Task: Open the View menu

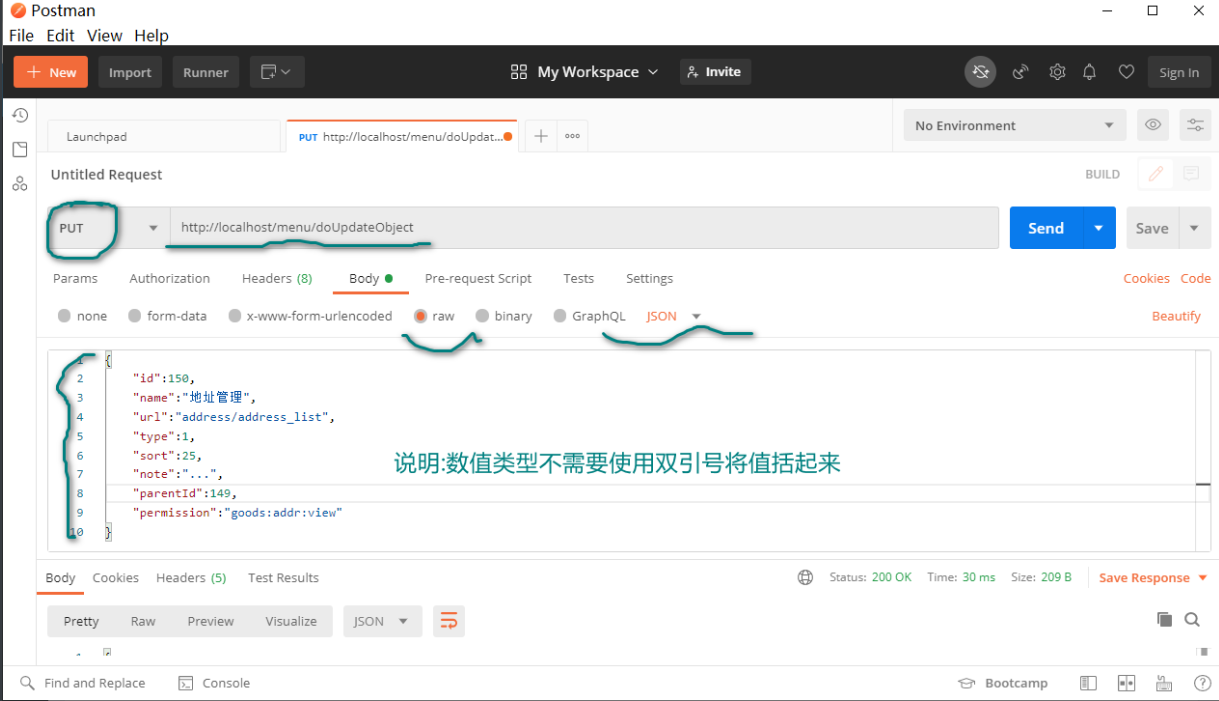Action: 104,36
